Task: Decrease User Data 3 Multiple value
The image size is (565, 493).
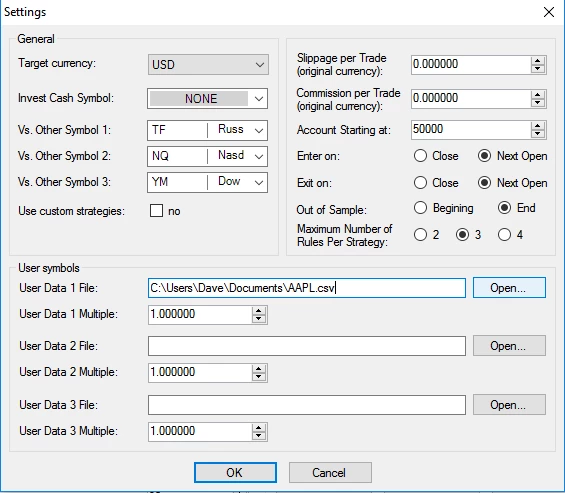Action: click(x=258, y=435)
